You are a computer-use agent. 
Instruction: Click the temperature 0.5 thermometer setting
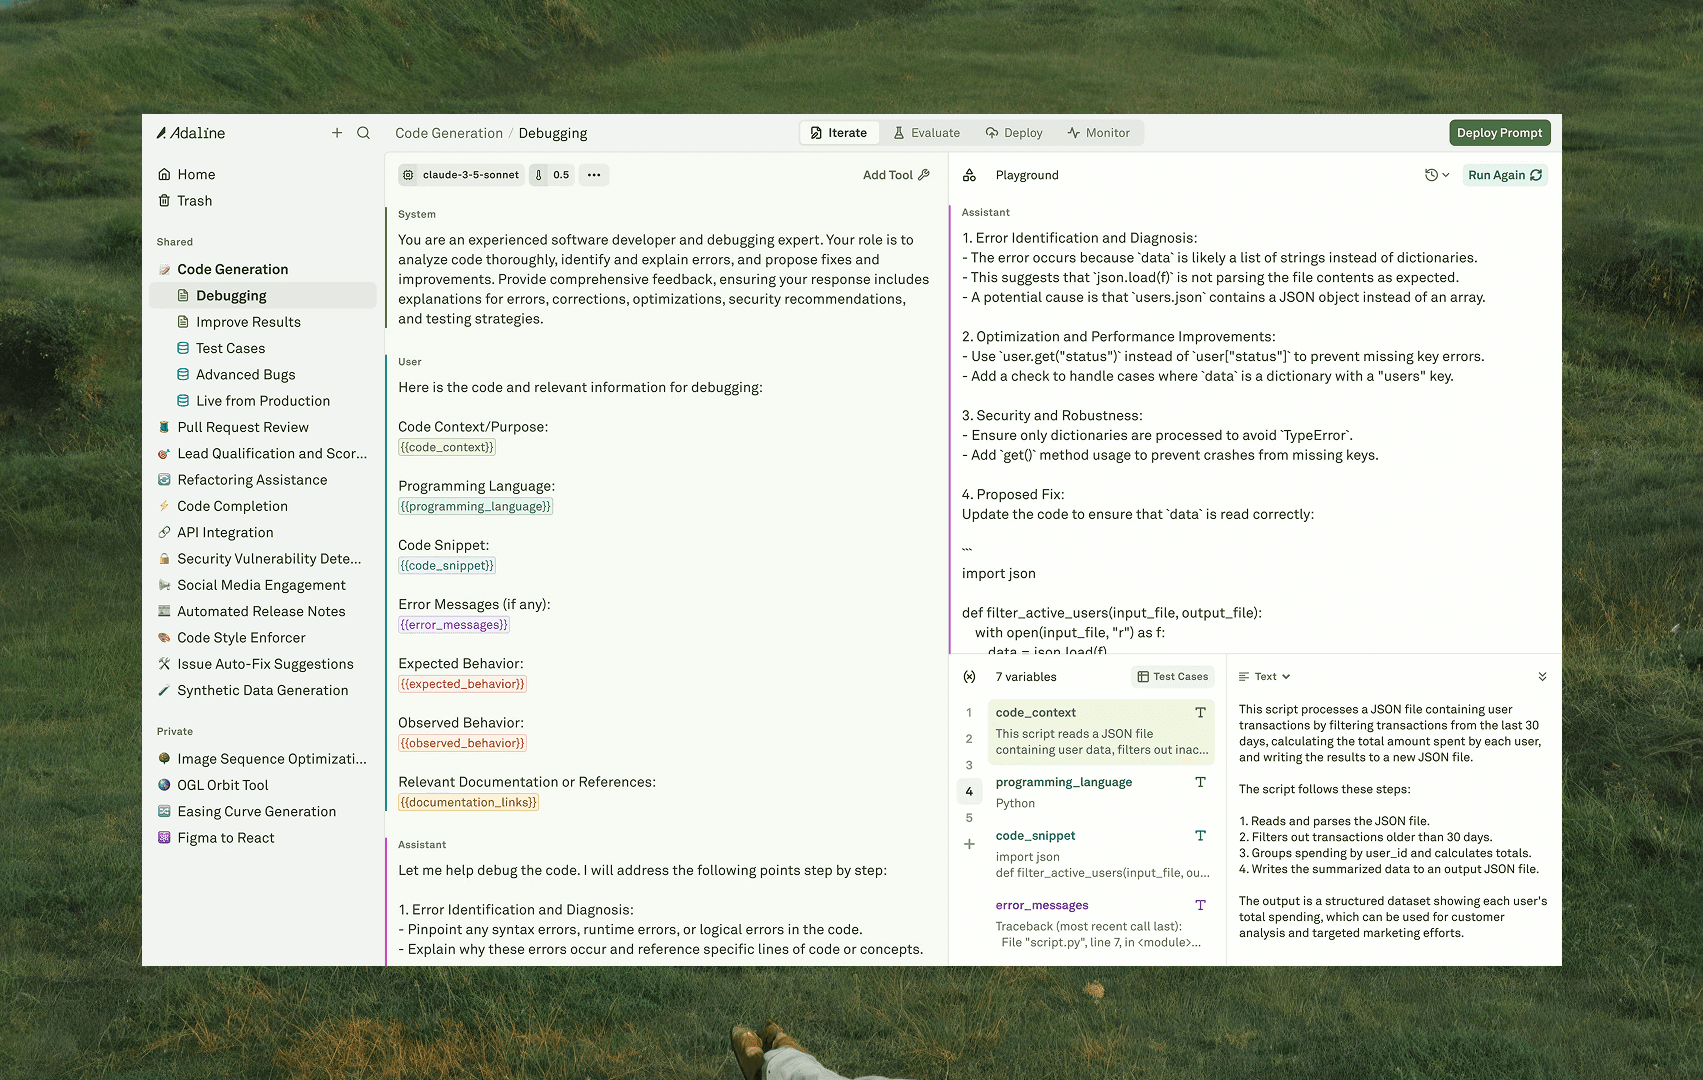click(x=551, y=175)
